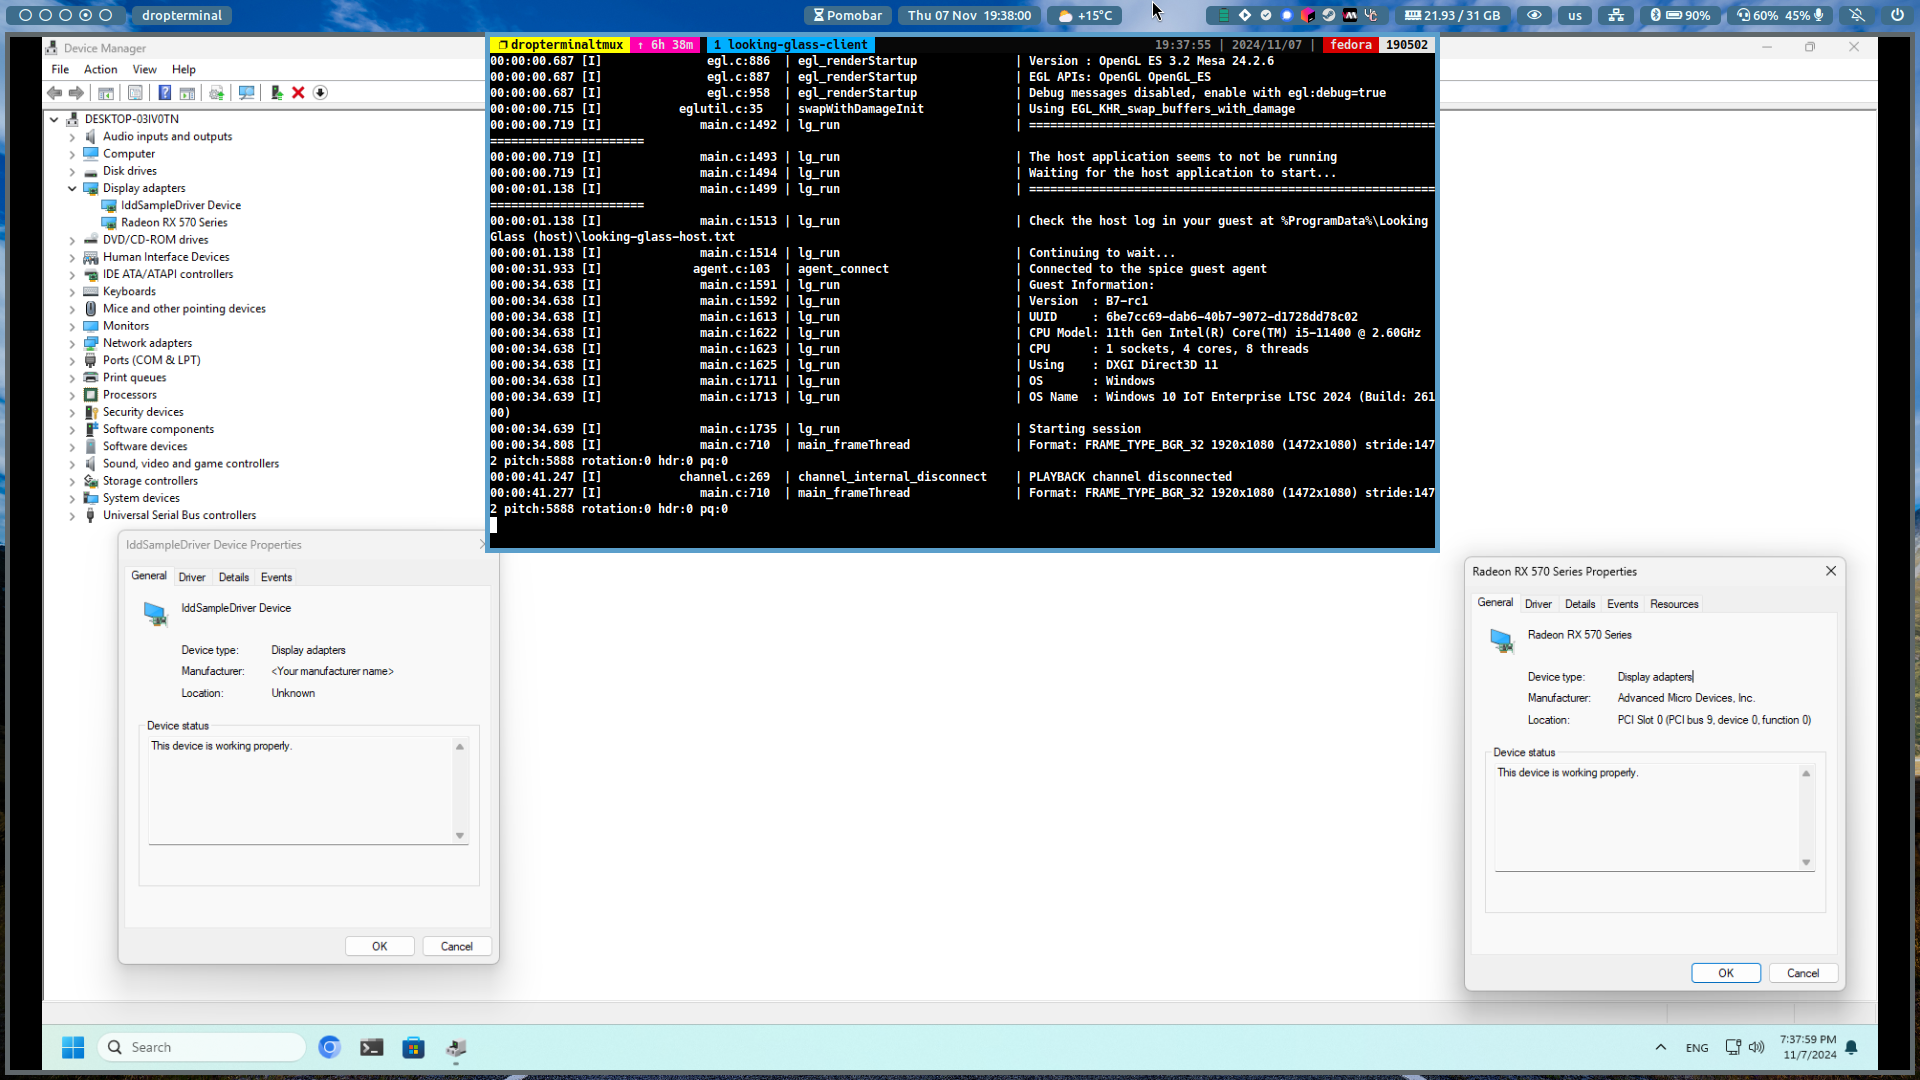Switch to Resources tab in Radeon properties
1920x1080 pixels.
click(x=1674, y=604)
